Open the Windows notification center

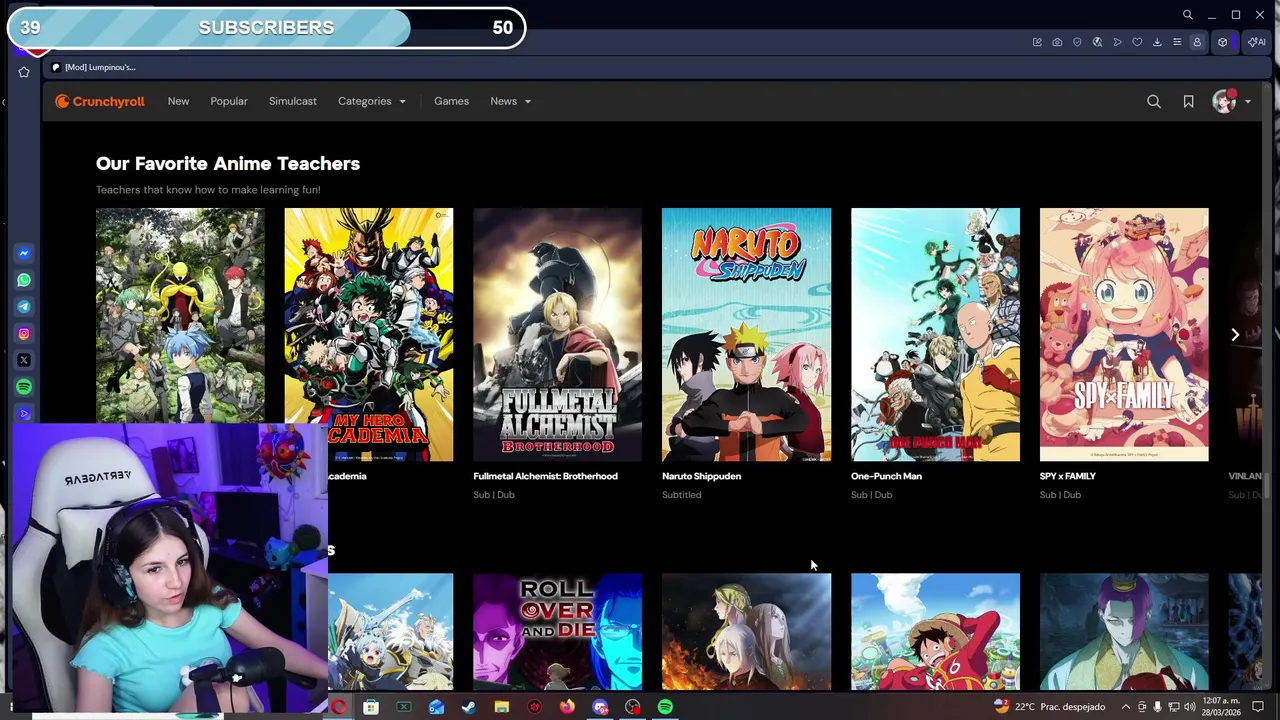[1258, 707]
